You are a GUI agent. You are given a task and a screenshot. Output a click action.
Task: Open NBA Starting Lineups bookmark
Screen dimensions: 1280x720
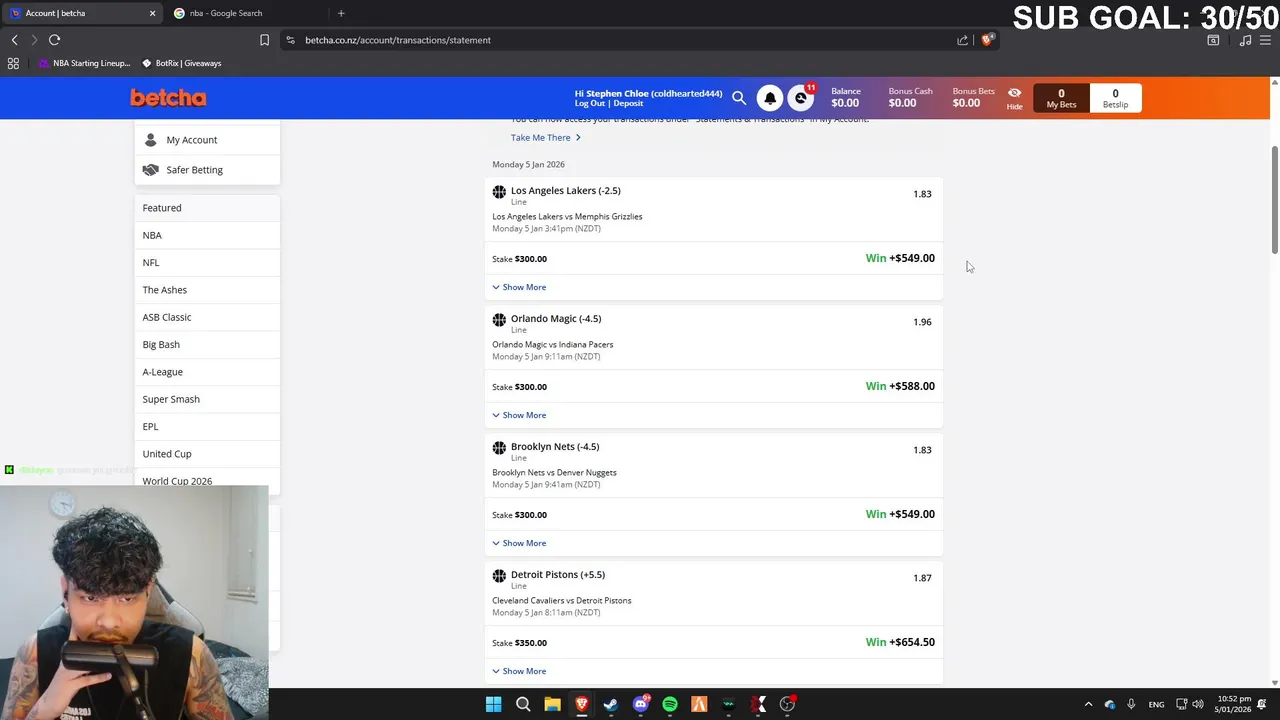coord(85,63)
